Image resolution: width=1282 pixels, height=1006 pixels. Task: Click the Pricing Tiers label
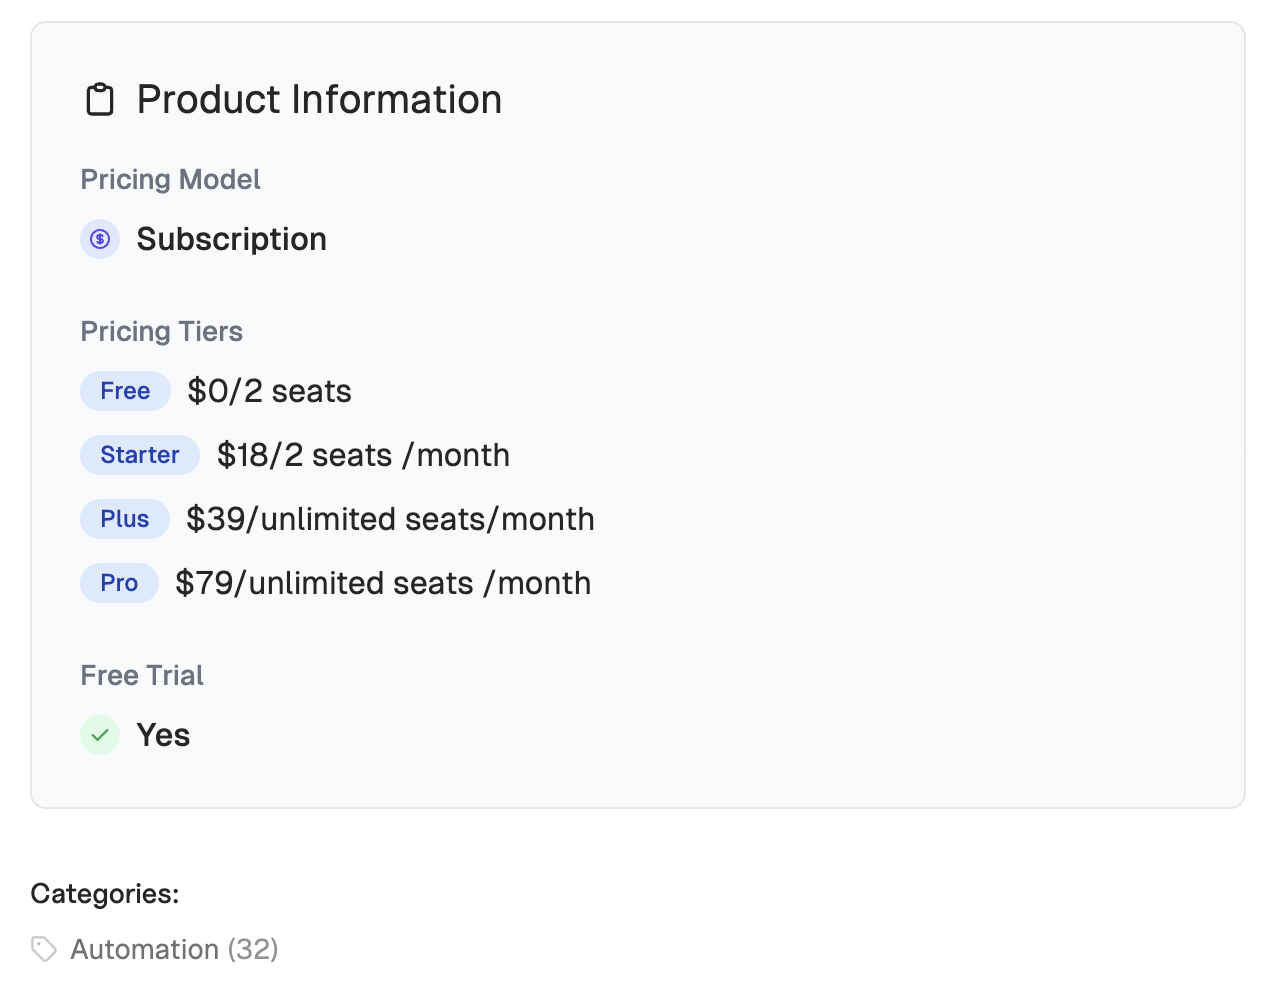[161, 332]
